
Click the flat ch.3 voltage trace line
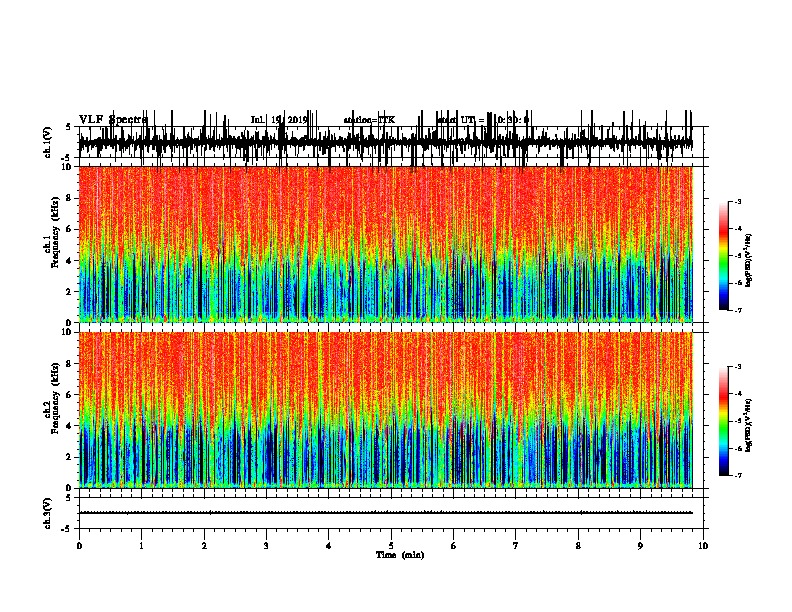(x=385, y=513)
